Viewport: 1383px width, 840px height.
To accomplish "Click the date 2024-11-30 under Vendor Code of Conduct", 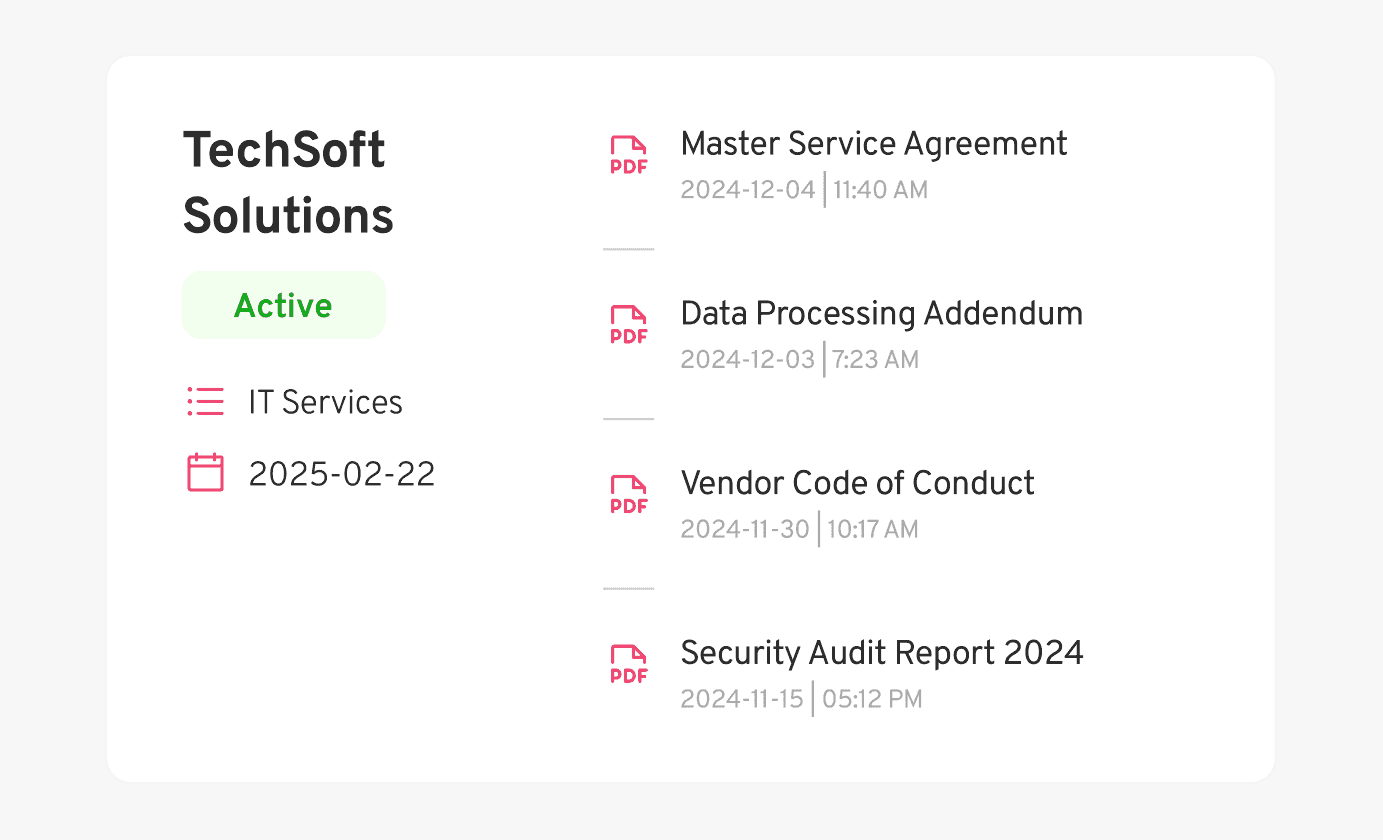I will click(x=744, y=529).
